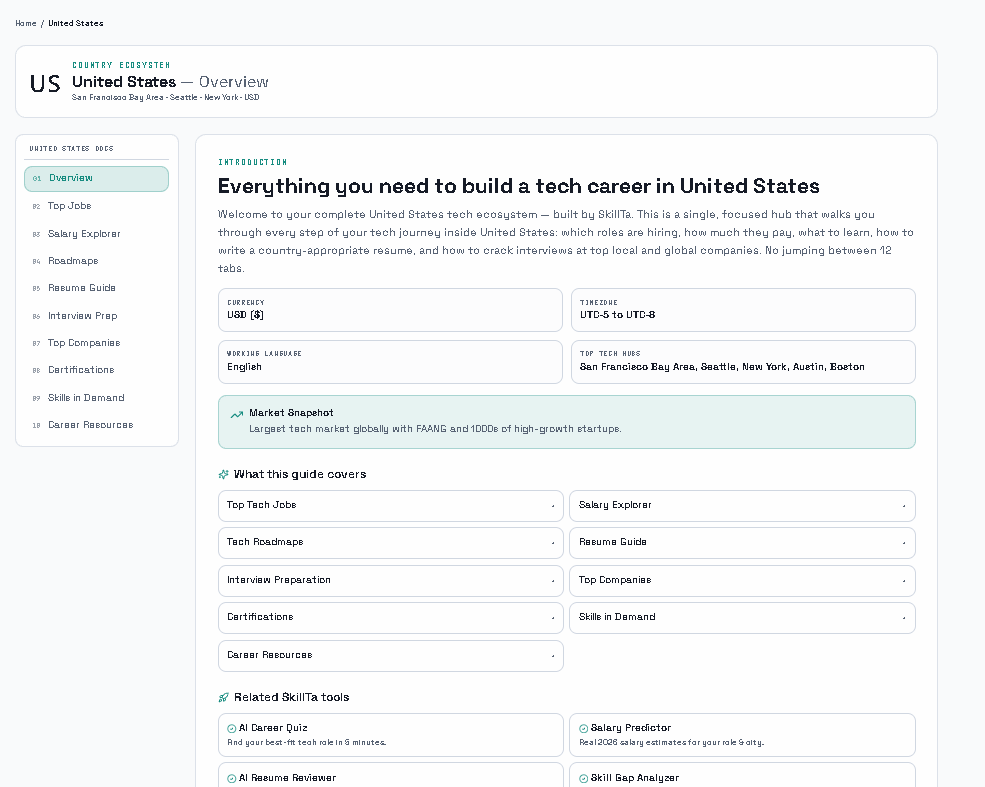Open Top Jobs in the sidebar
This screenshot has height=787, width=985.
(x=97, y=206)
